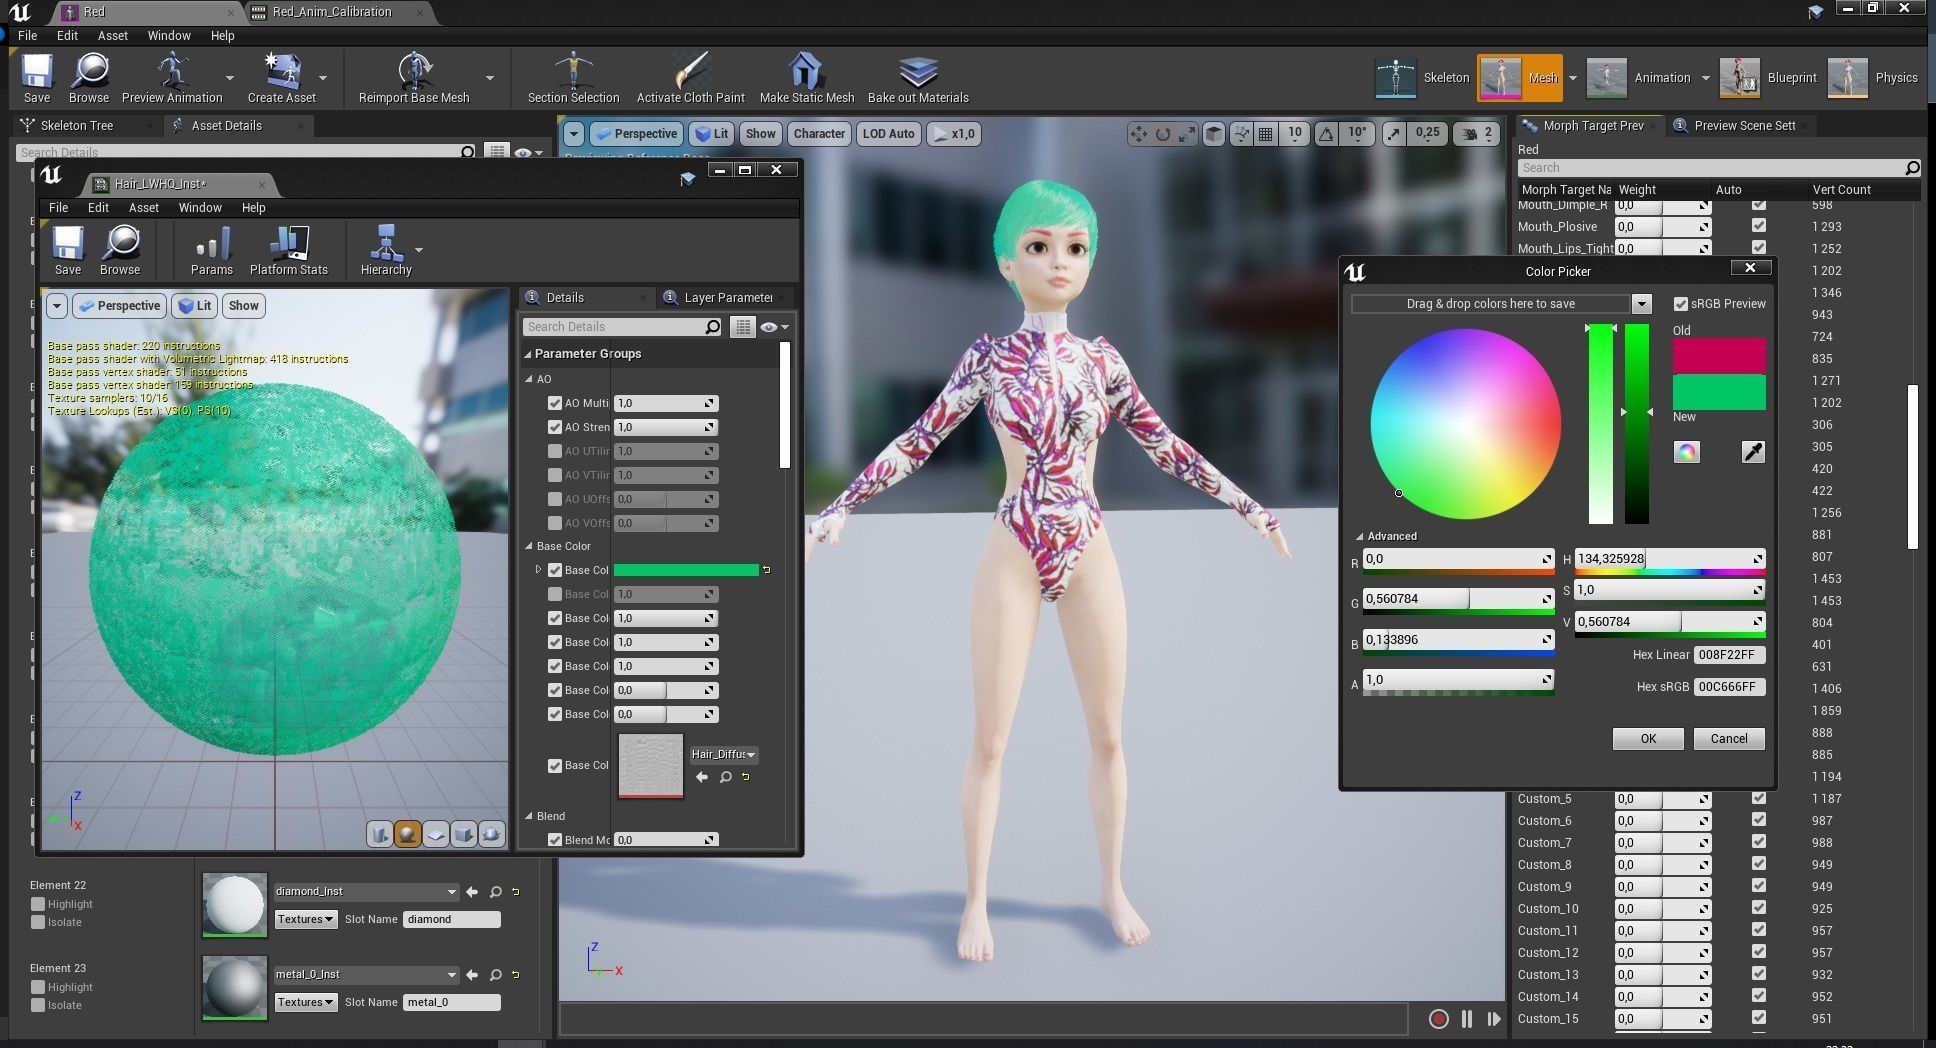This screenshot has height=1048, width=1936.
Task: Use selected asset for diamond_Inst slot
Action: pyautogui.click(x=472, y=892)
